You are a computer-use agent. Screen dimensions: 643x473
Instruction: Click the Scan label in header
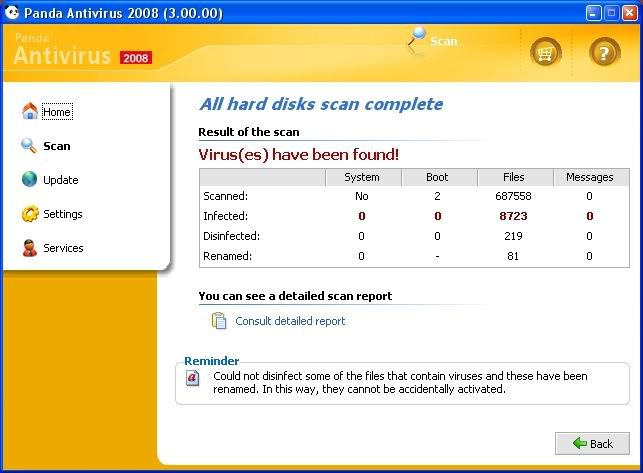[444, 41]
